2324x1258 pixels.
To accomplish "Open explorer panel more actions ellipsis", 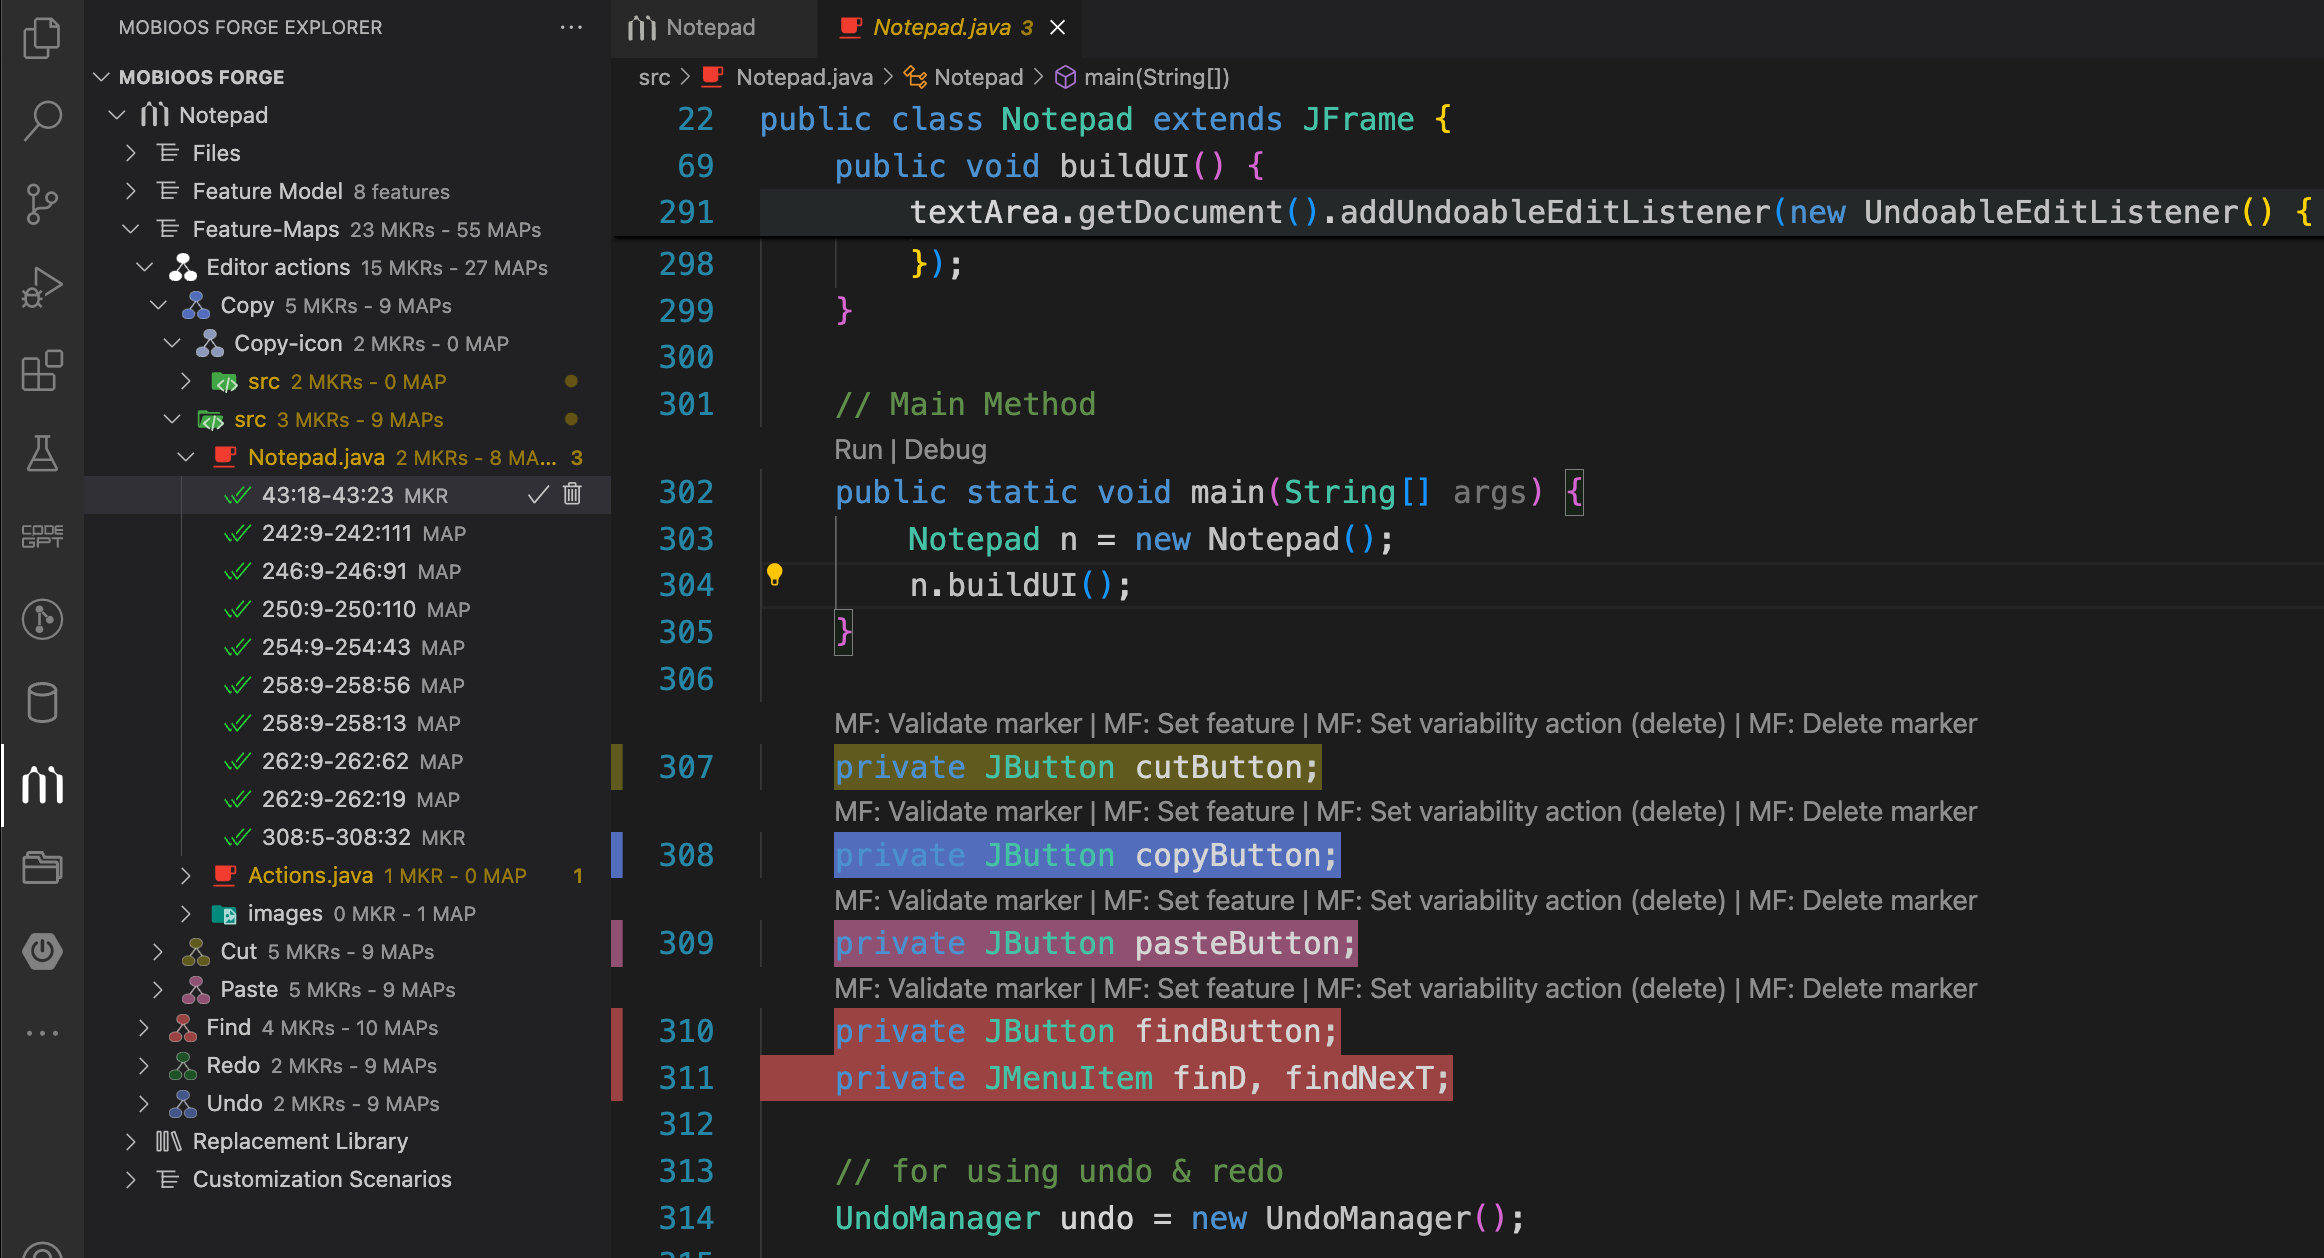I will [571, 27].
